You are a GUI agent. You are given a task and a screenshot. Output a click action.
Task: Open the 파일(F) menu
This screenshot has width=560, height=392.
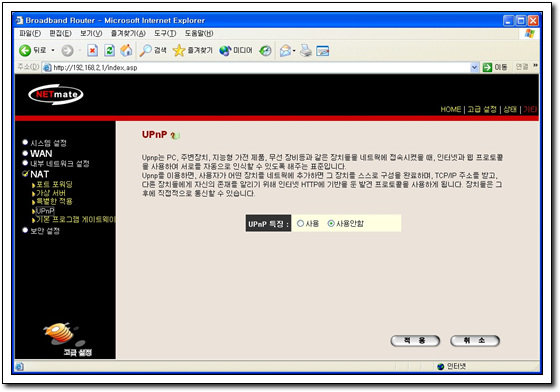(x=30, y=33)
